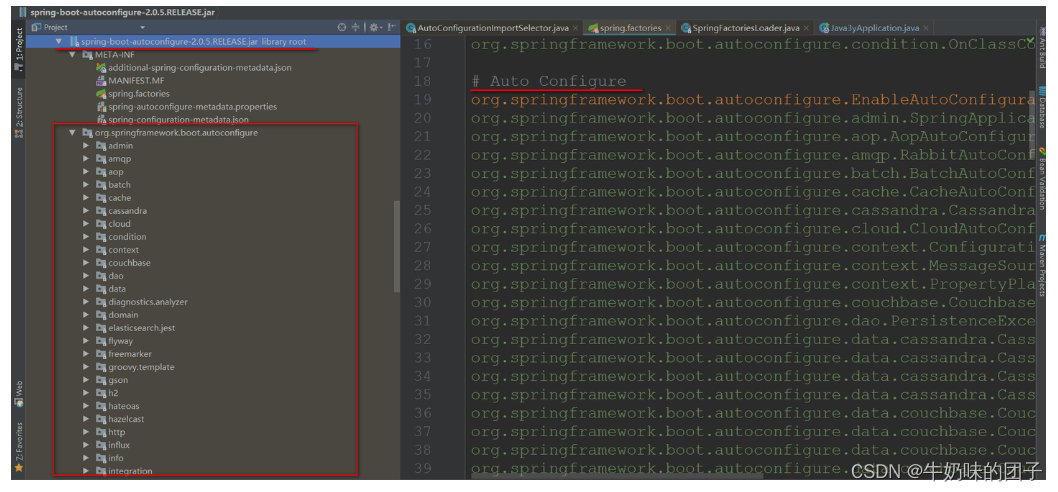This screenshot has width=1058, height=492.
Task: Expand the cassandra package
Action: (x=86, y=211)
